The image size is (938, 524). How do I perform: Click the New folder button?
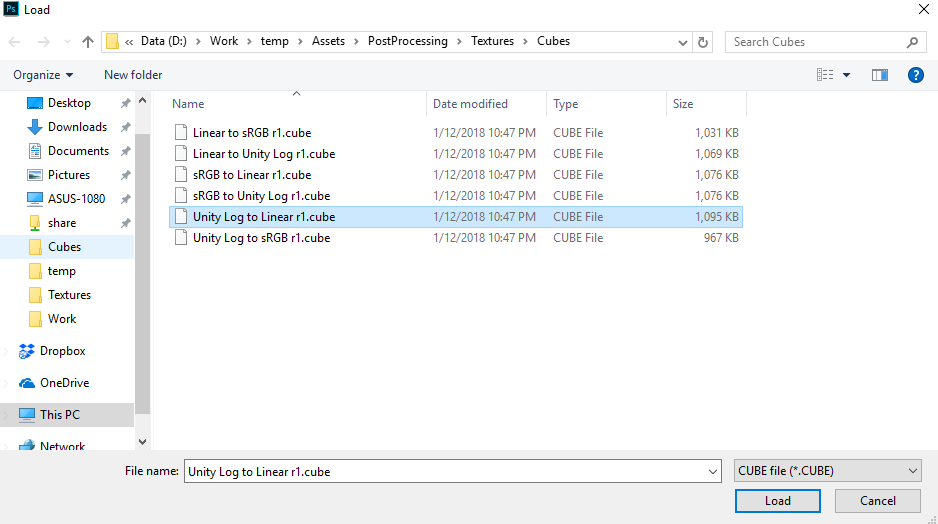pos(133,75)
